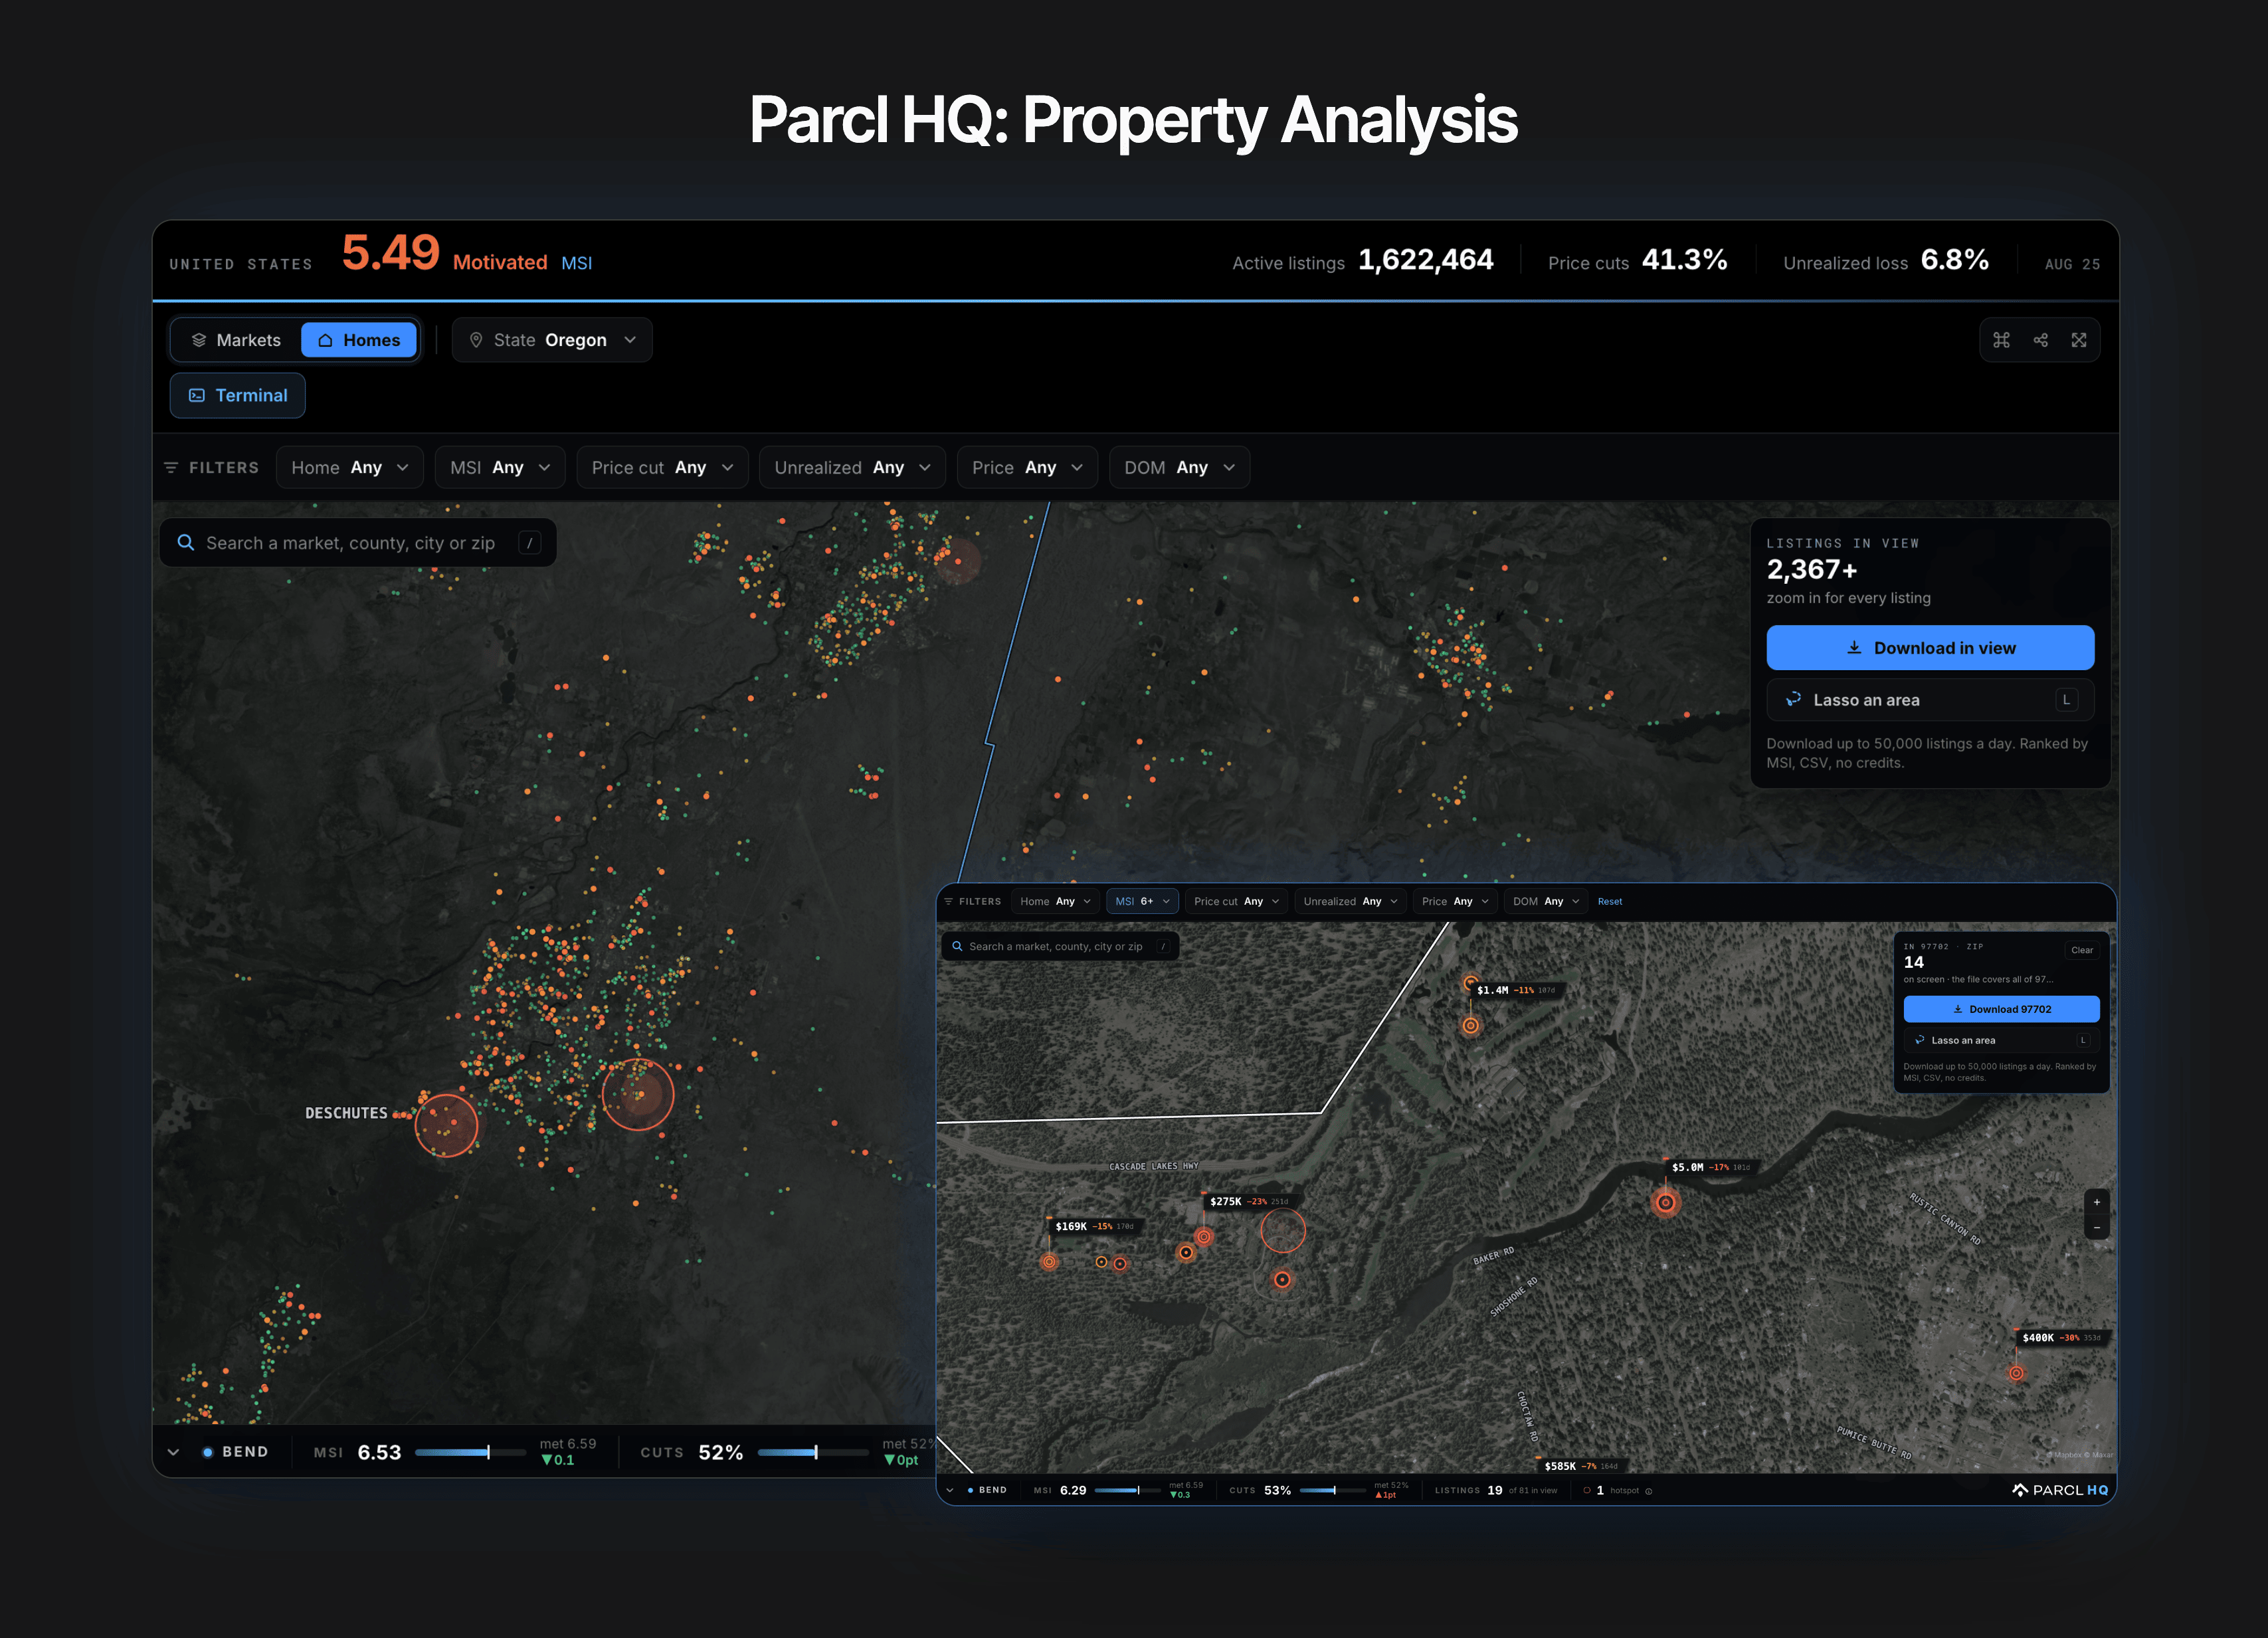Open the Unrealized filter in main bar
This screenshot has width=2268, height=1638.
coord(852,468)
